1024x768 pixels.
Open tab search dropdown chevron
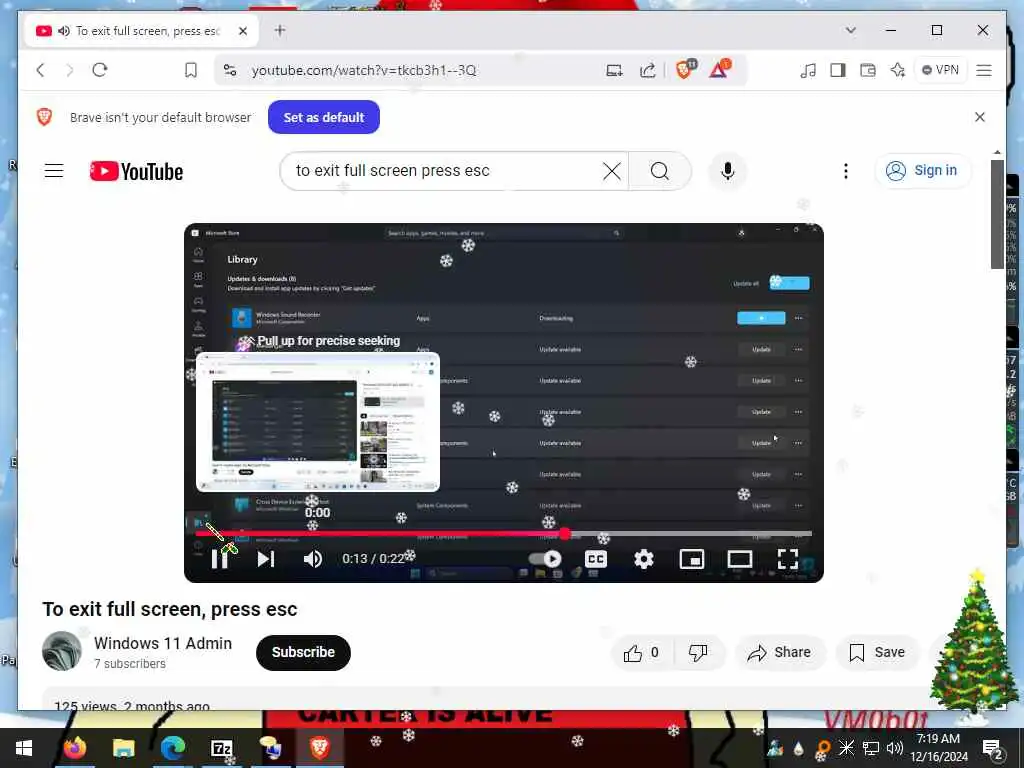[850, 30]
